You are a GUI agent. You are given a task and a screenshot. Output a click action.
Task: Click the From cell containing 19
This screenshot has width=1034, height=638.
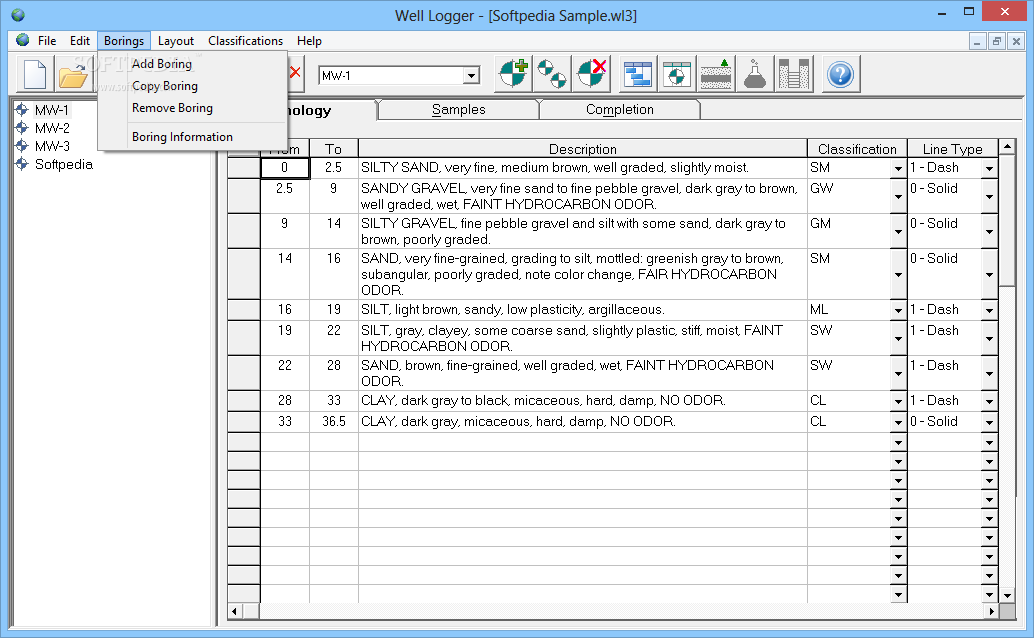coord(285,338)
